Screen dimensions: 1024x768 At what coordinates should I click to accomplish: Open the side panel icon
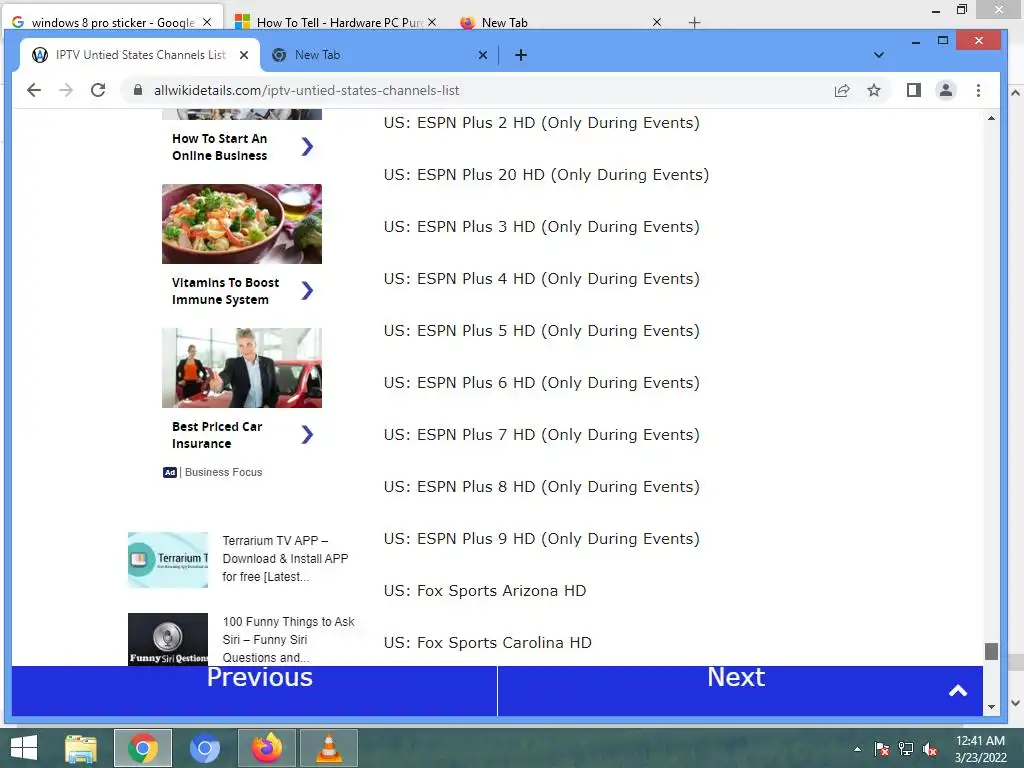914,90
